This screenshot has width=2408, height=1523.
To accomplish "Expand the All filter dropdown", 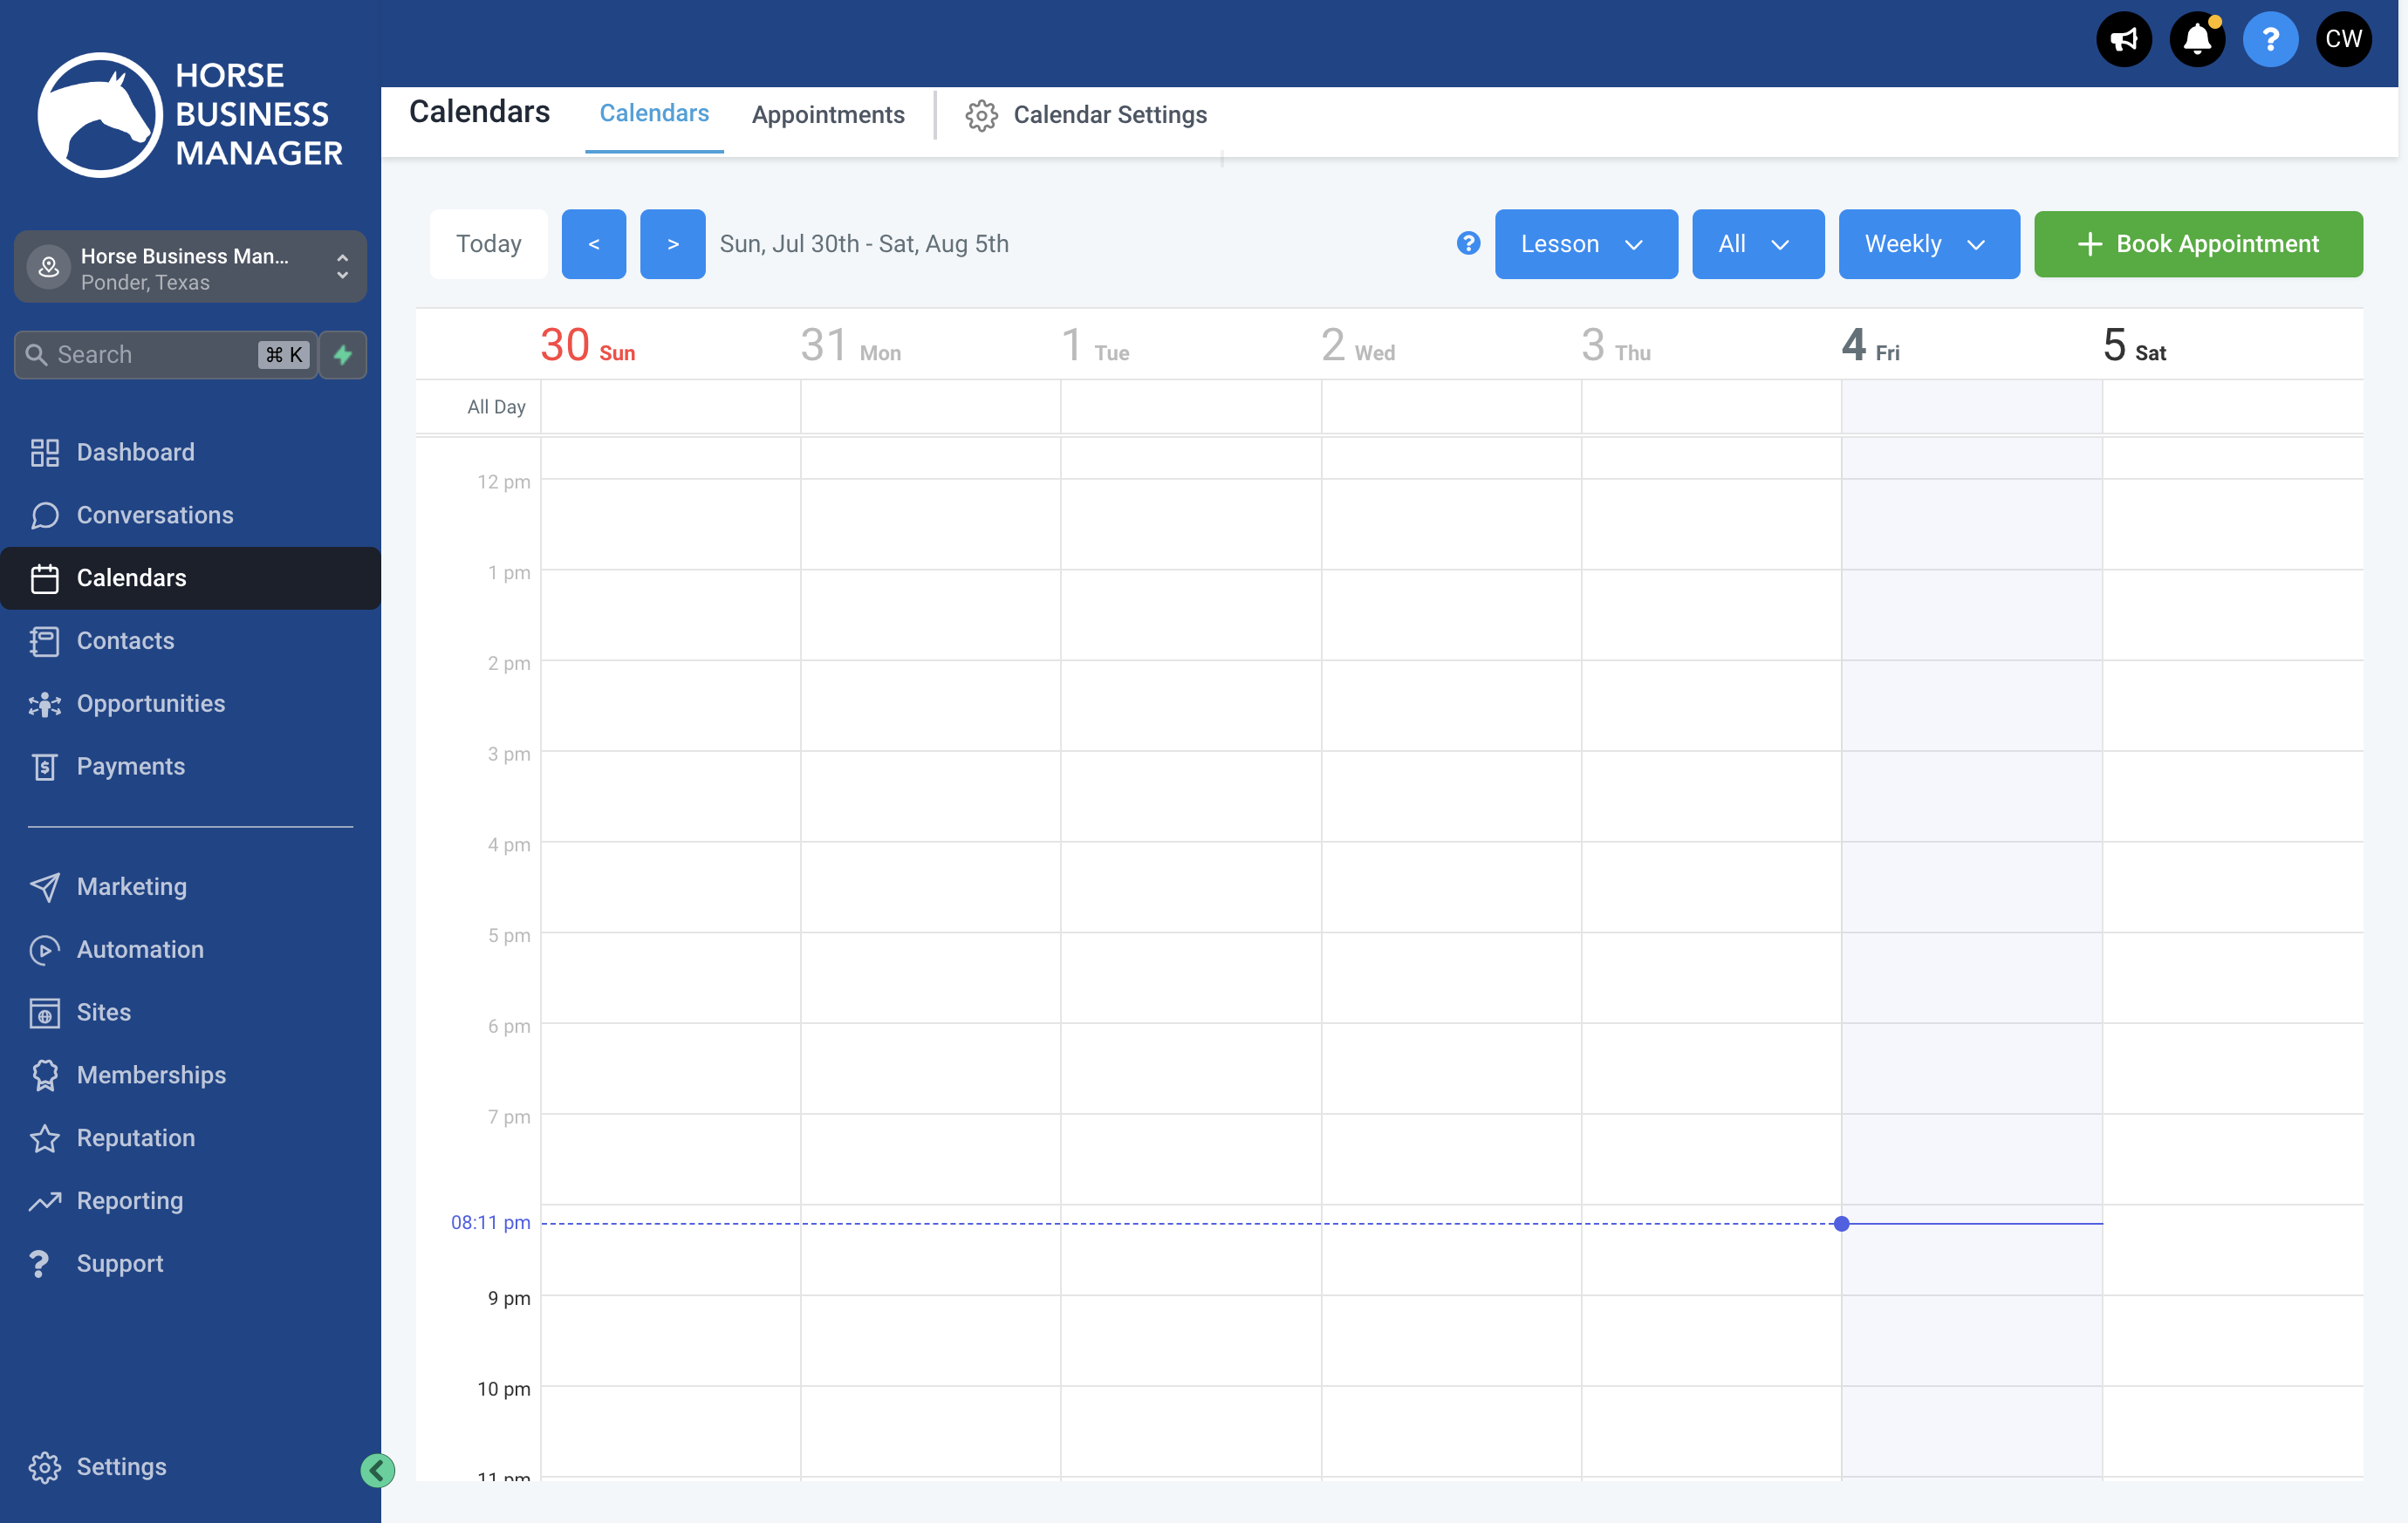I will (1758, 244).
